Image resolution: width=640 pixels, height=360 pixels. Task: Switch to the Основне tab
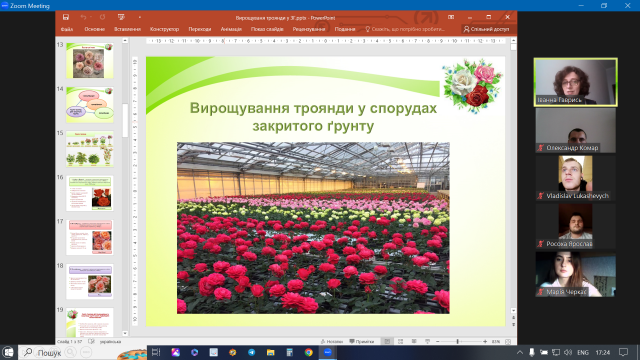click(94, 29)
